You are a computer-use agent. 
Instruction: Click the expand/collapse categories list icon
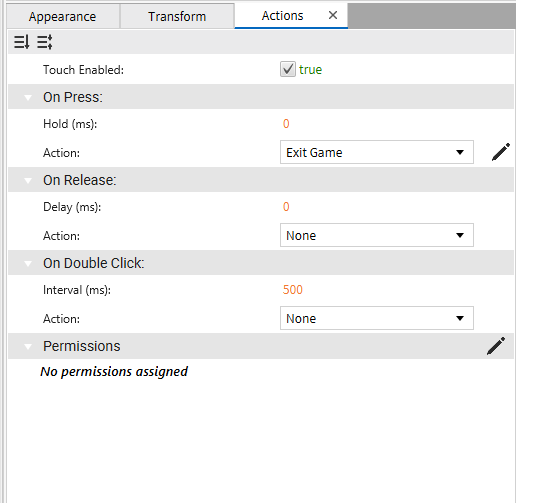click(x=45, y=42)
